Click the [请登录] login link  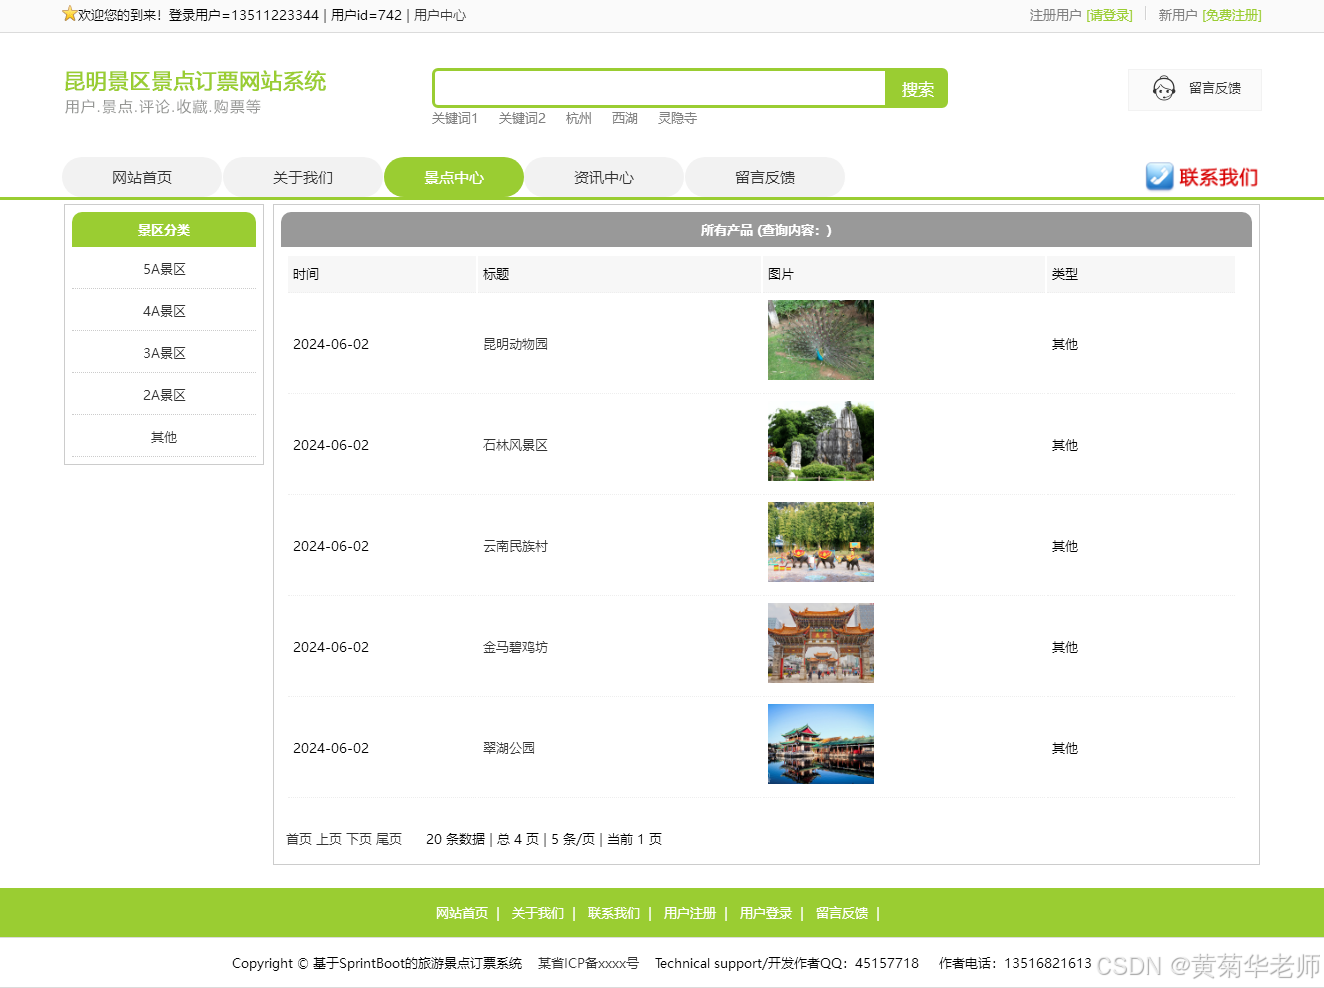1110,16
